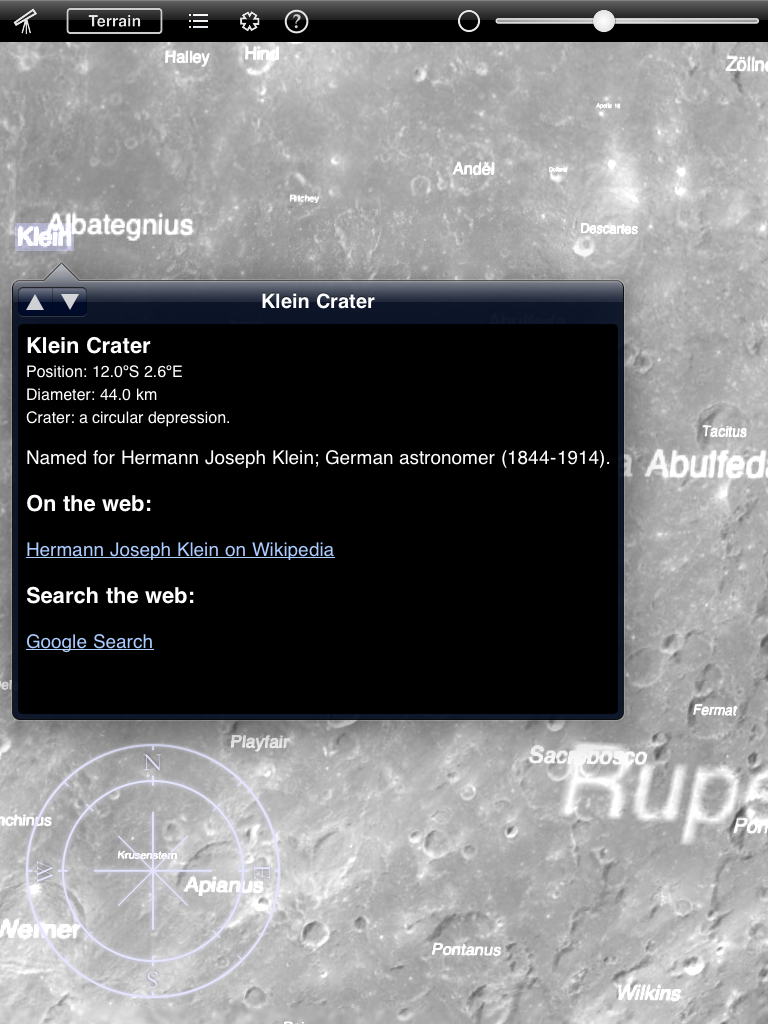Tap the Descartes label on the map

609,229
